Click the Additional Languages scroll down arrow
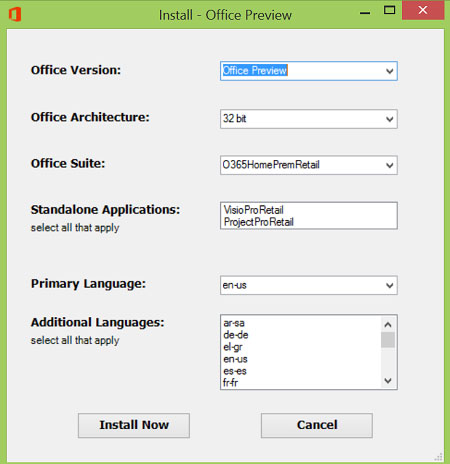The height and width of the screenshot is (464, 450). click(x=388, y=380)
